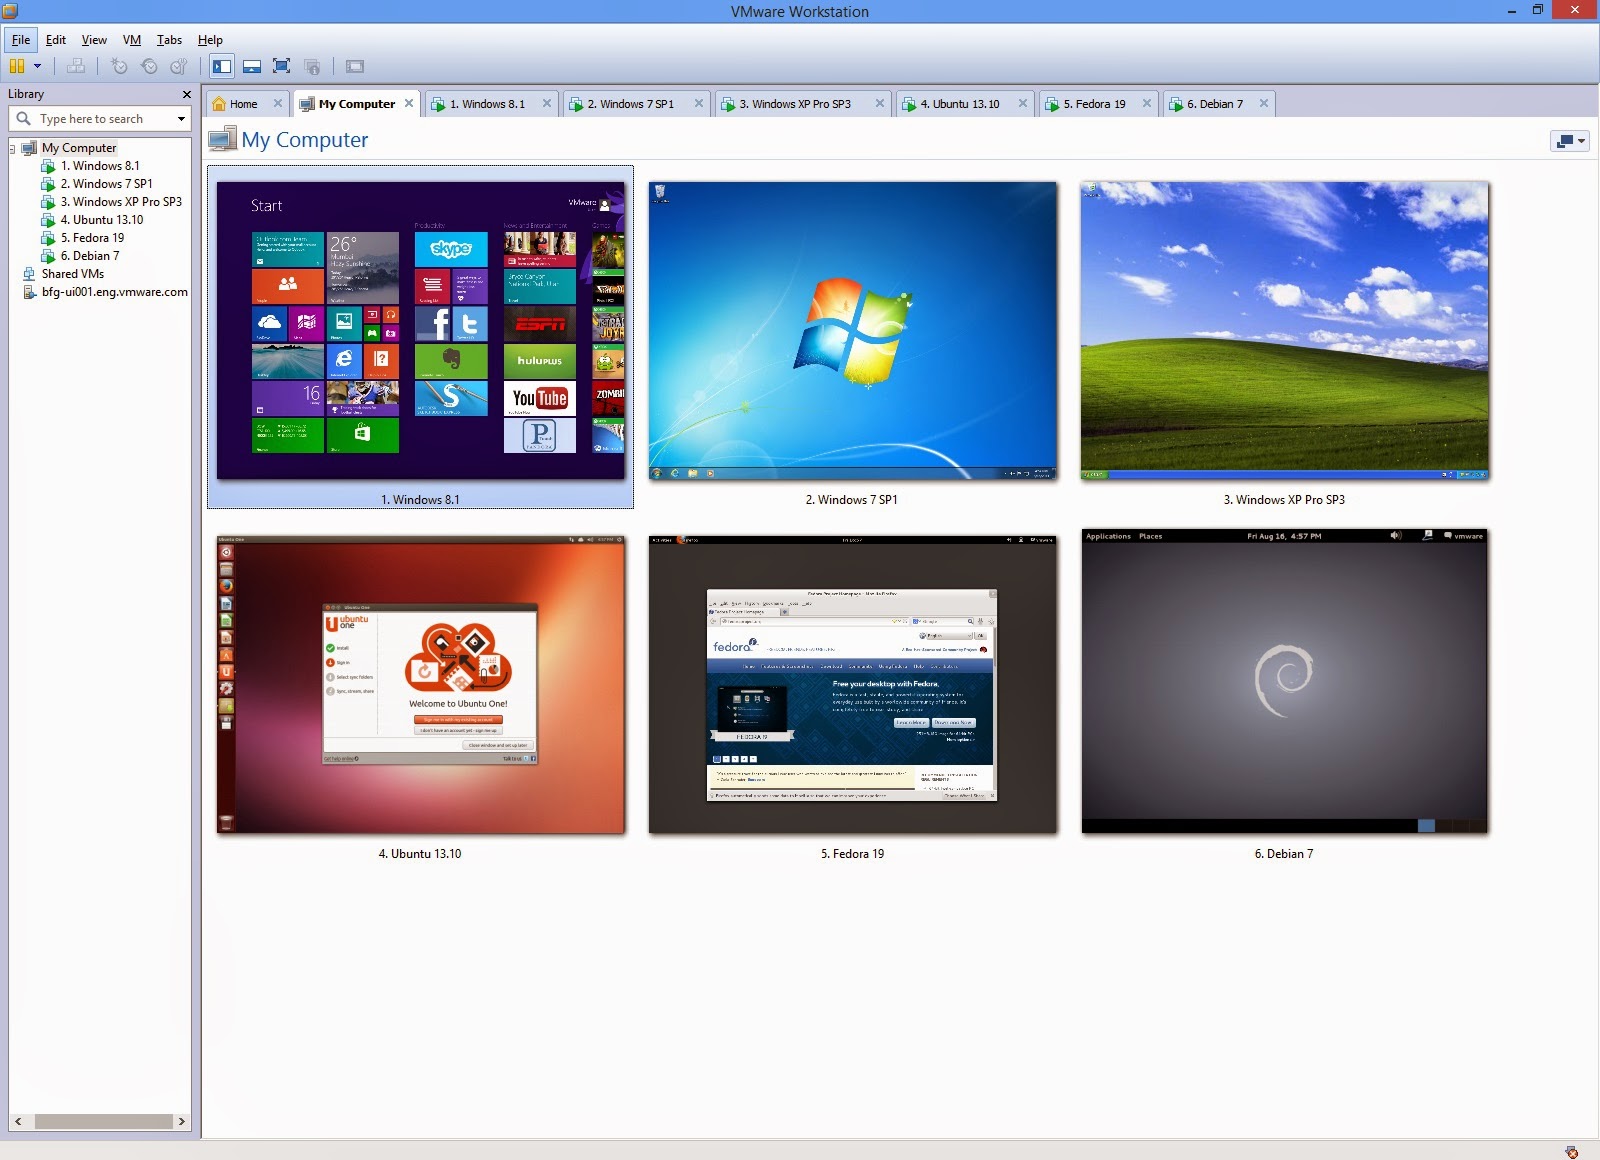This screenshot has height=1160, width=1600.
Task: Toggle the thumbnail bar toolbar button
Action: tap(252, 67)
